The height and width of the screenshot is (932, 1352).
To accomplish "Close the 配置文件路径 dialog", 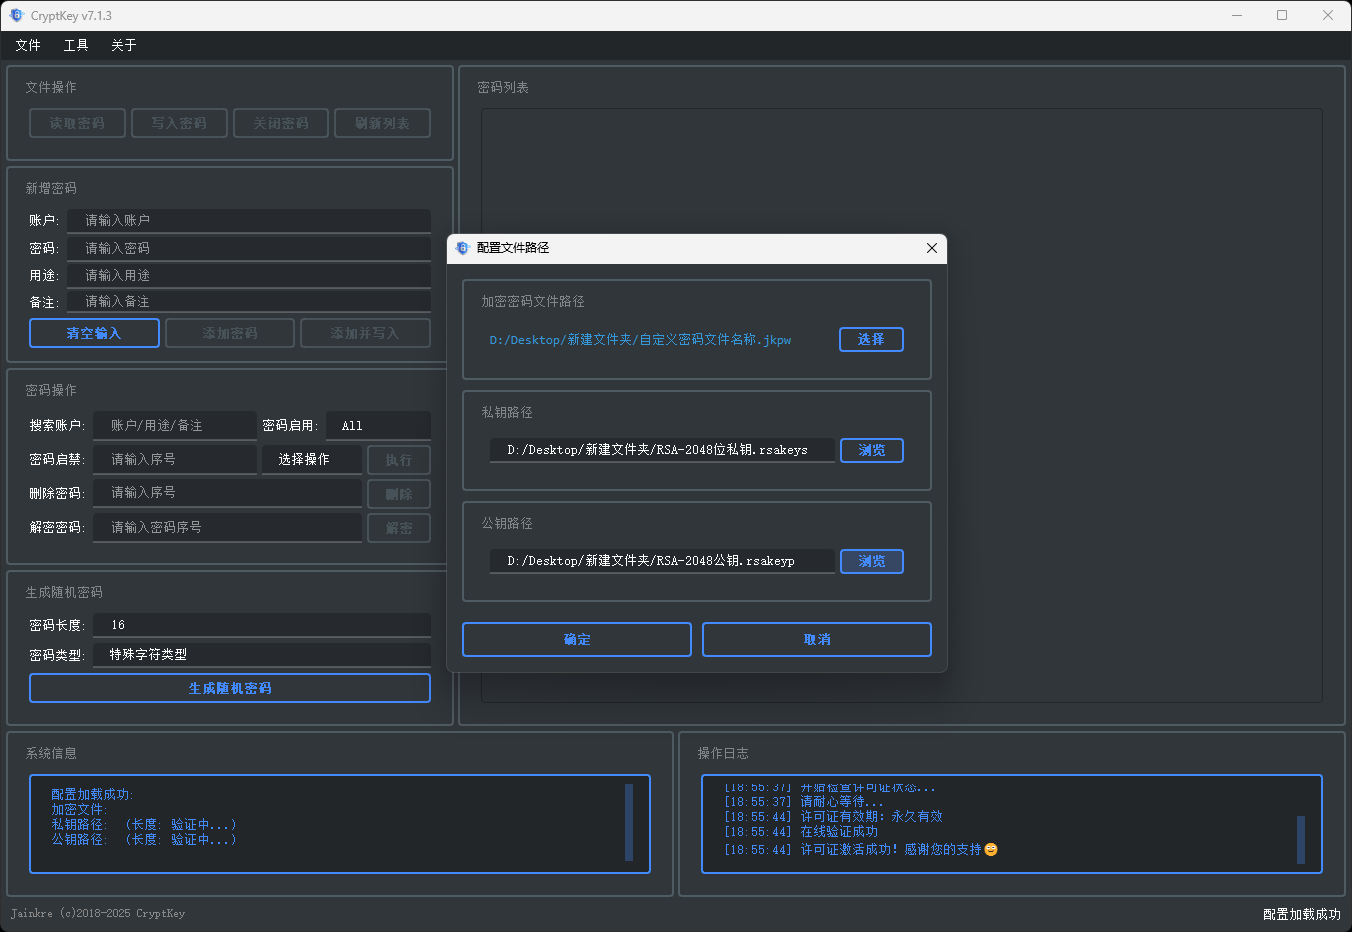I will pos(931,248).
